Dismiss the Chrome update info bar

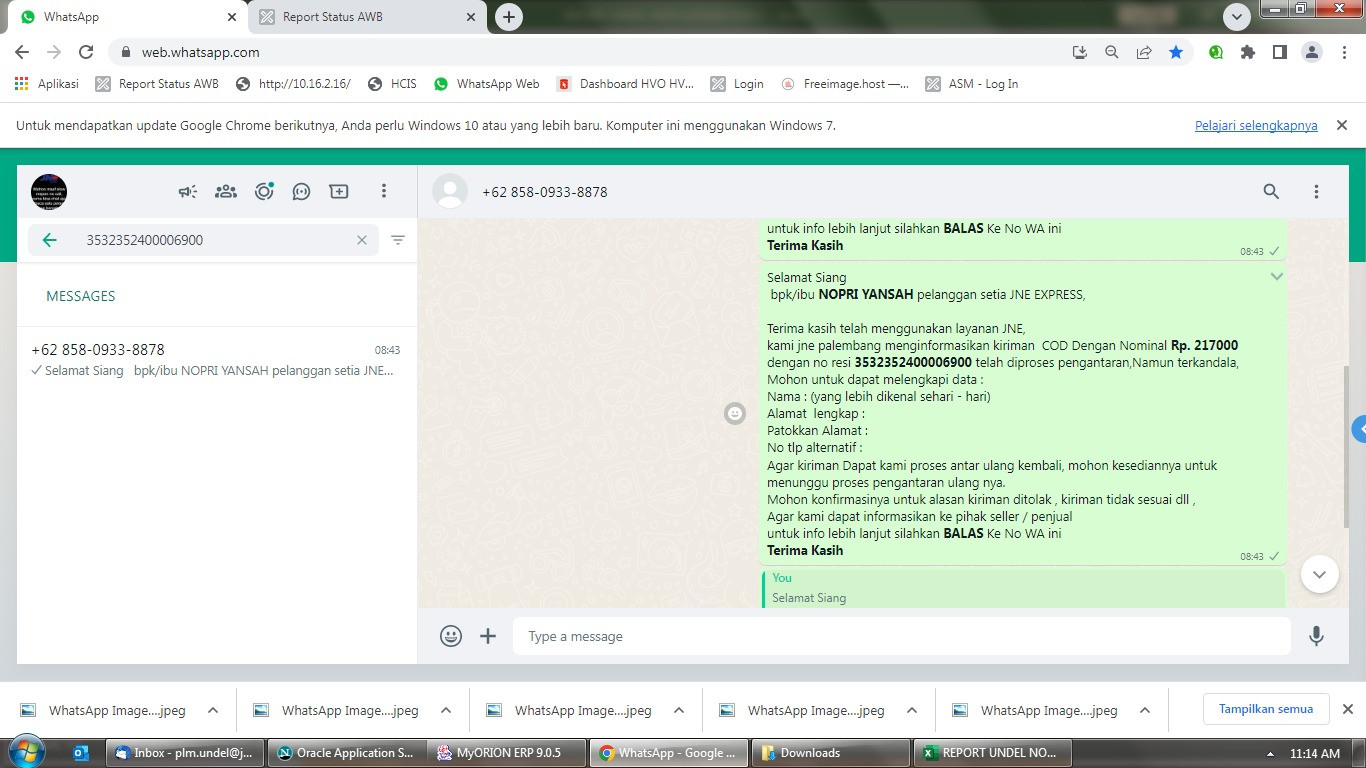(x=1342, y=125)
